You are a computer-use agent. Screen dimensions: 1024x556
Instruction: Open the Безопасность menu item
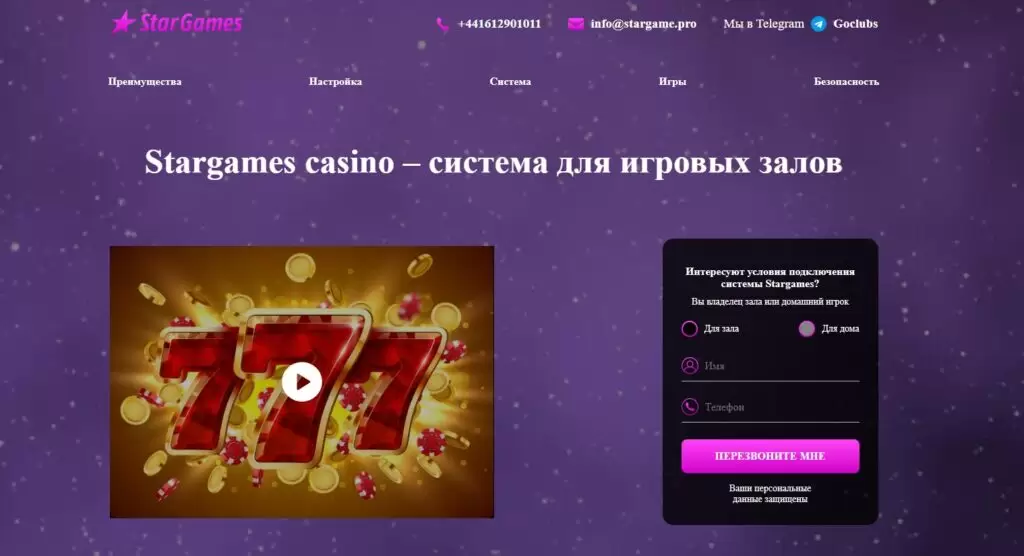click(x=846, y=82)
